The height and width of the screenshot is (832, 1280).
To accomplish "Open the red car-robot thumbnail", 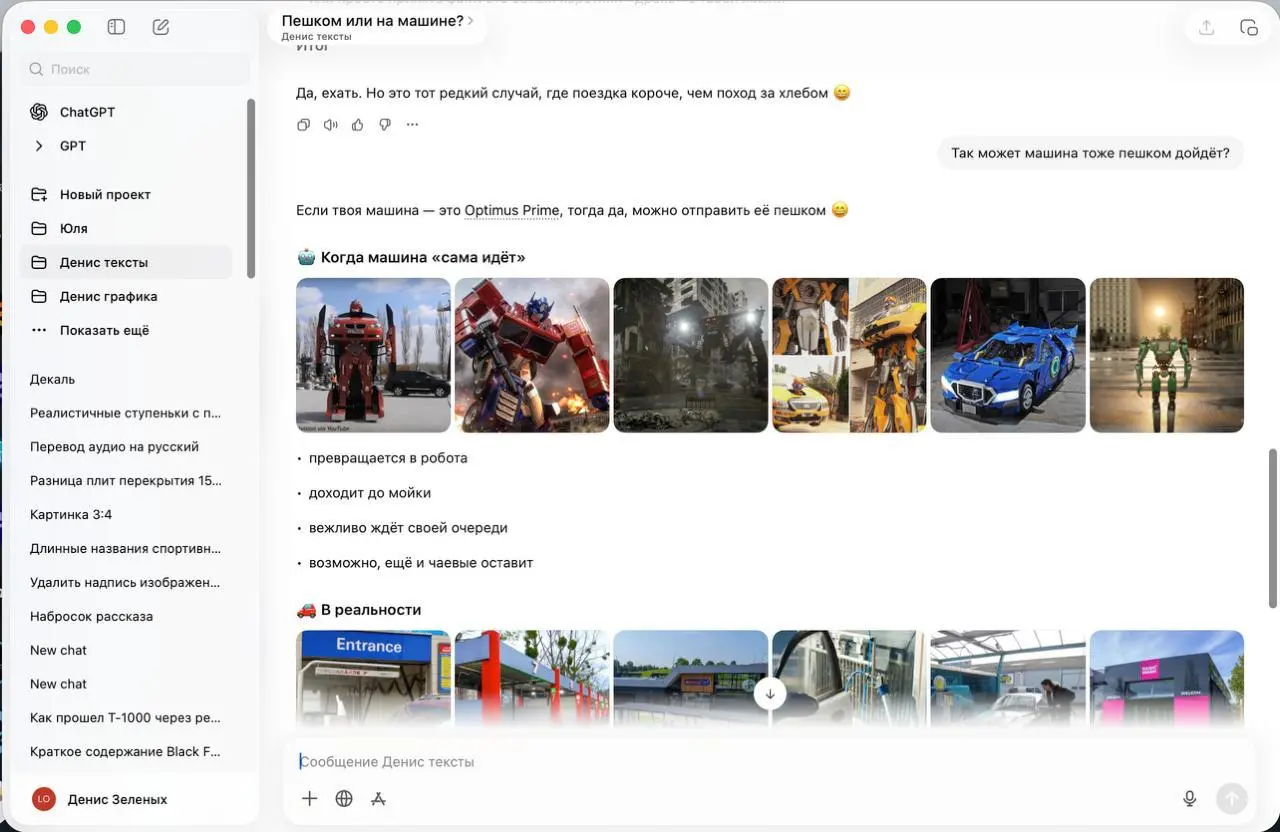I will pyautogui.click(x=373, y=355).
